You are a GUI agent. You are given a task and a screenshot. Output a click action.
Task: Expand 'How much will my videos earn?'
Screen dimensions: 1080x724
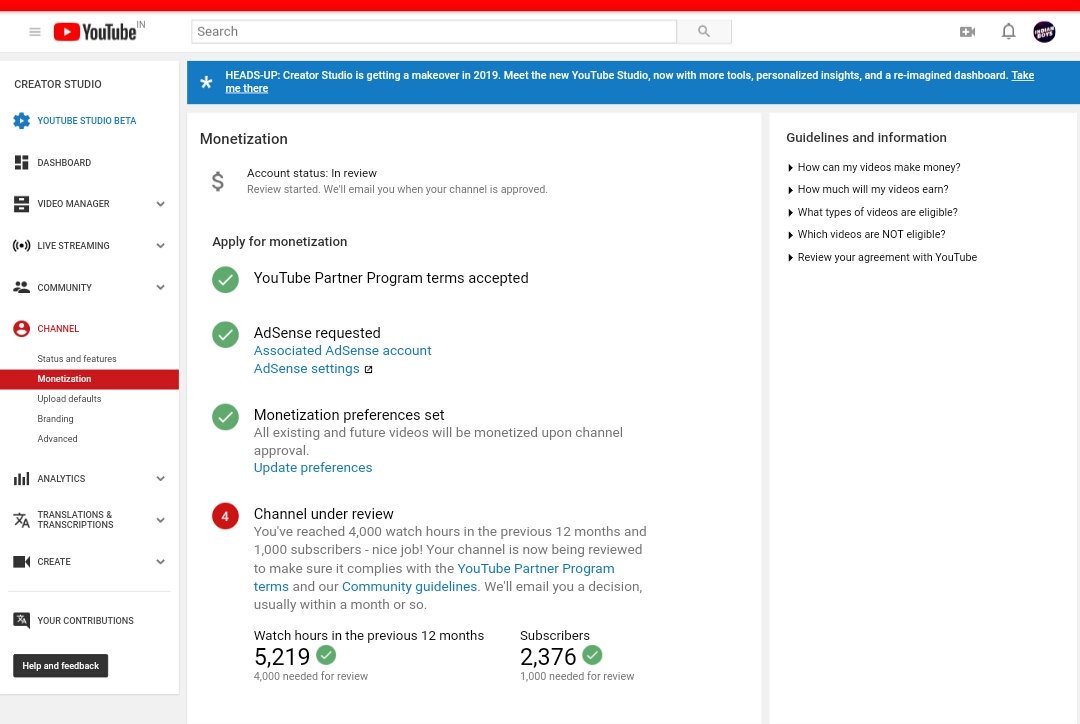point(868,189)
